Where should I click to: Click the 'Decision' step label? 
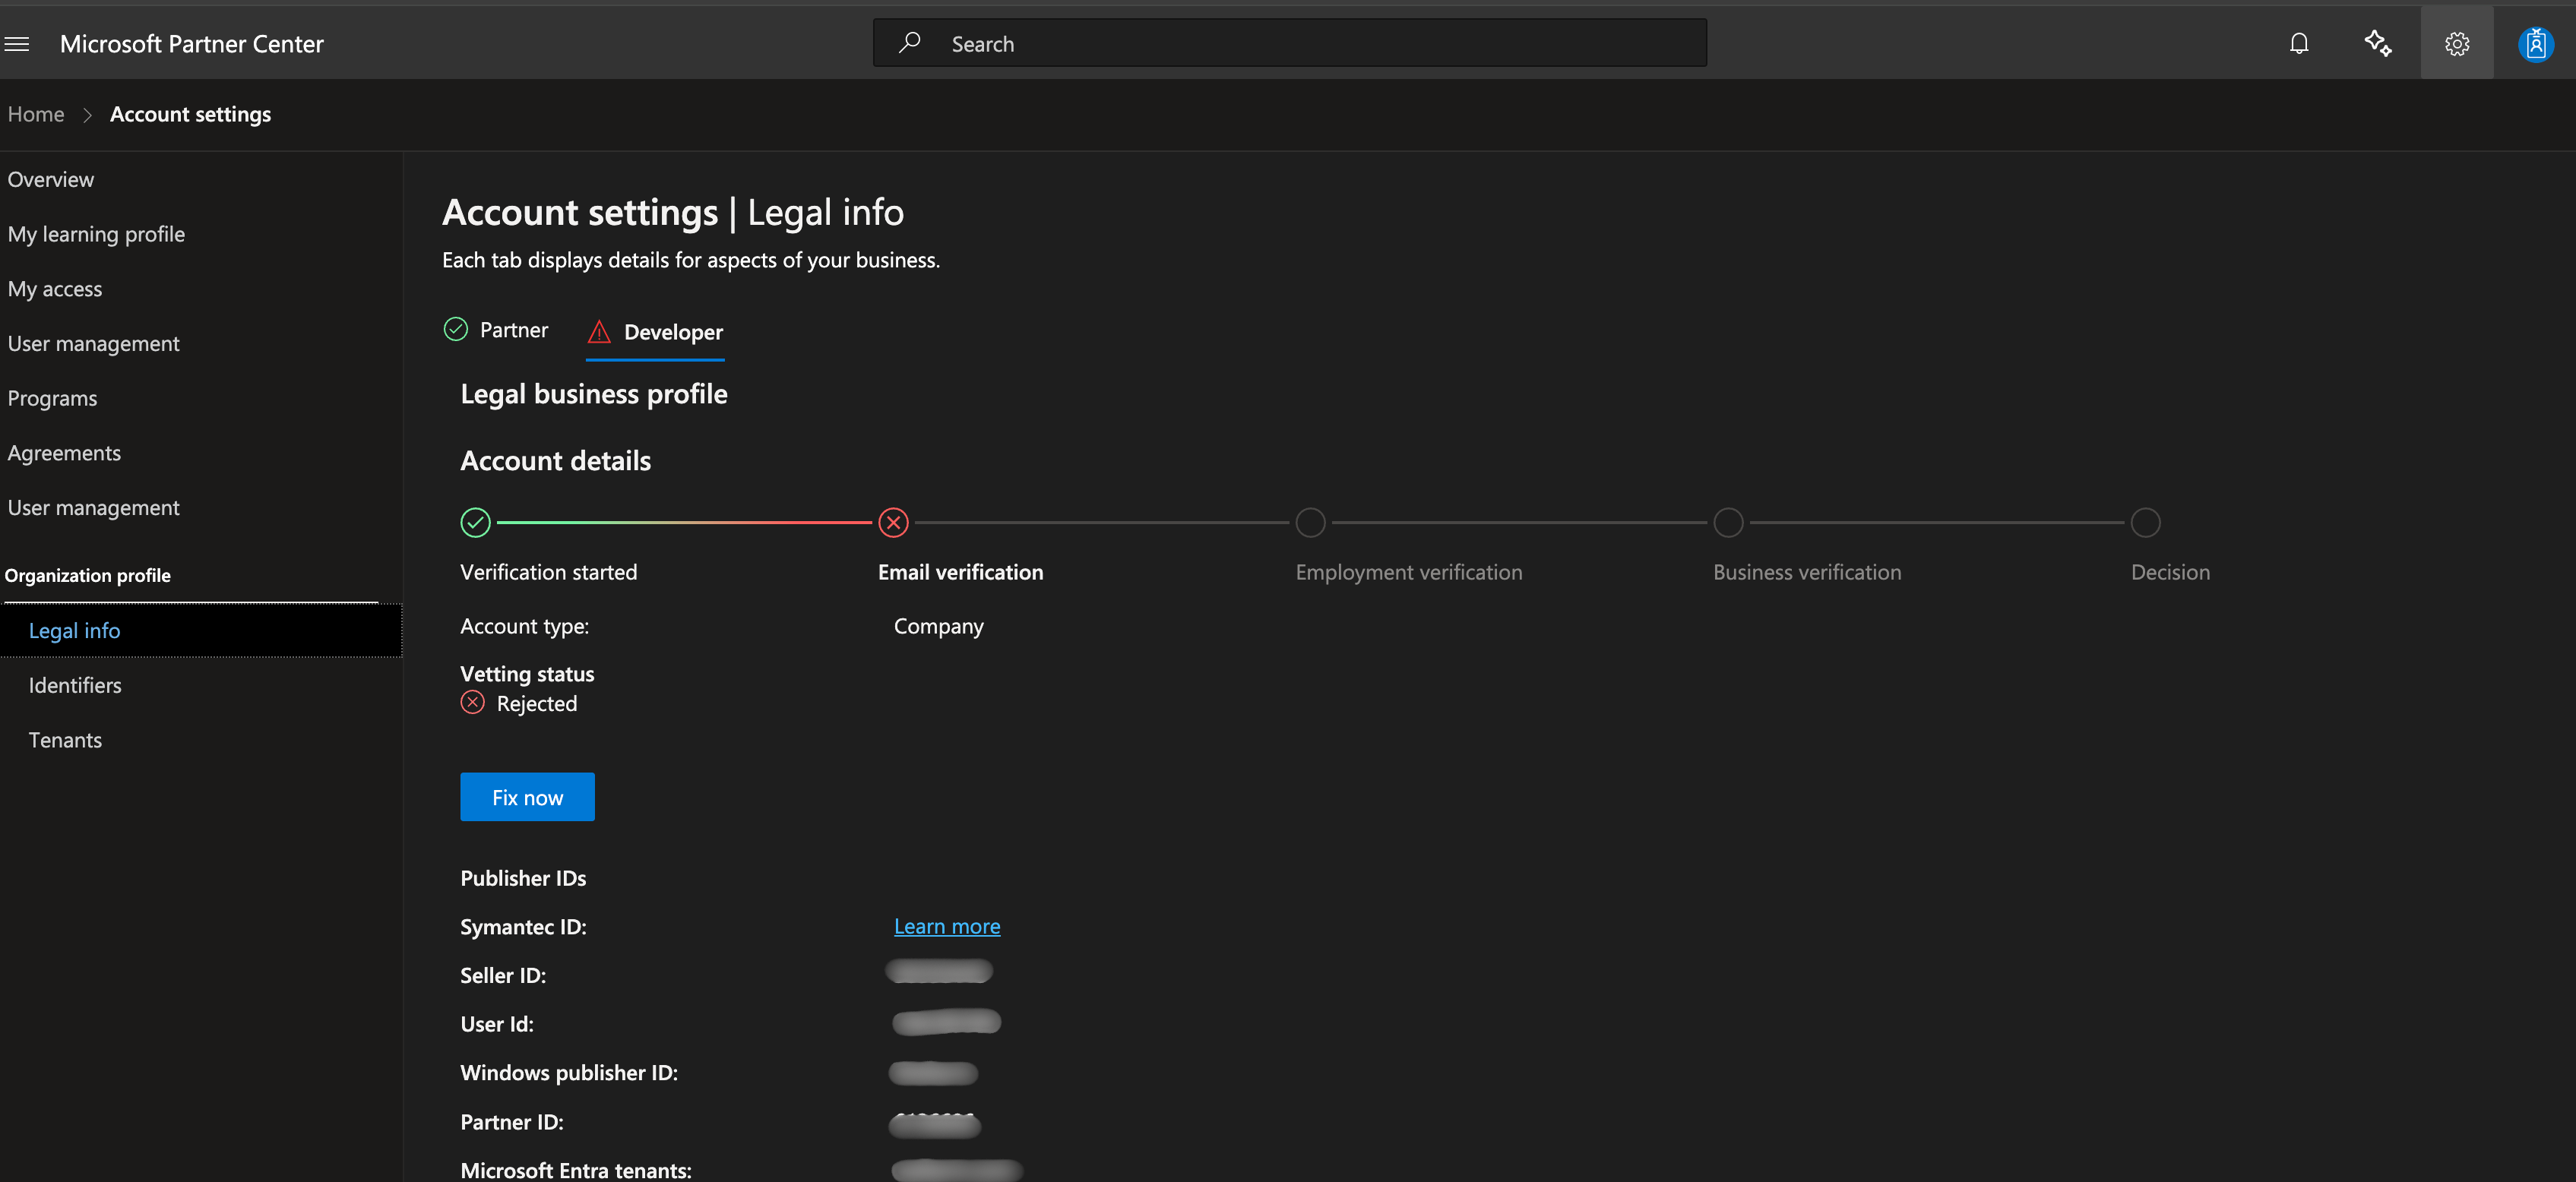2170,572
